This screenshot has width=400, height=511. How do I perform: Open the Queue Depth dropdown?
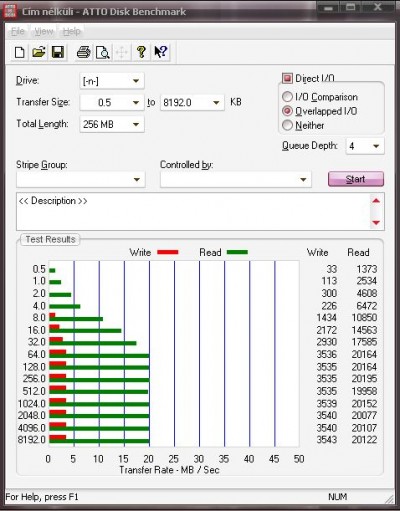(365, 146)
